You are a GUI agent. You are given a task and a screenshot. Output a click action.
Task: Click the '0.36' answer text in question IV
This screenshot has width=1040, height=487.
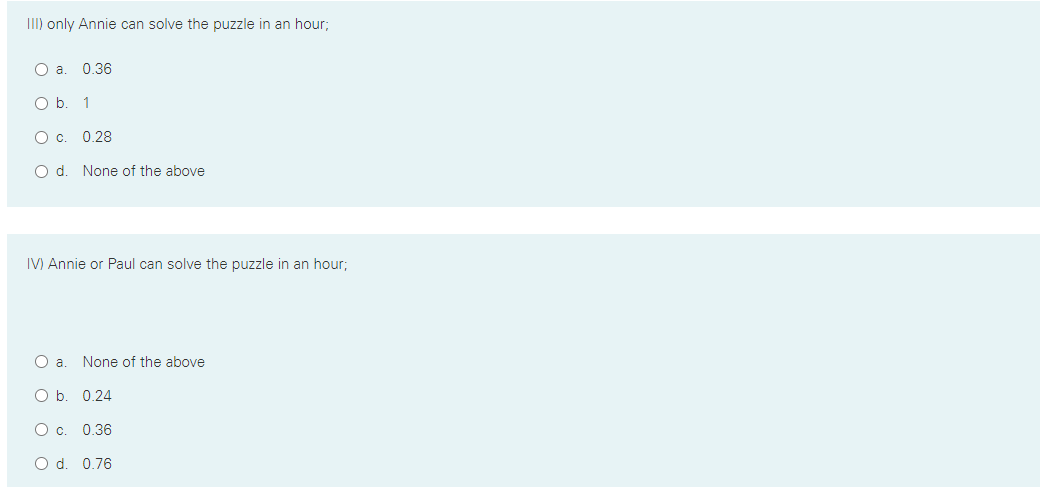point(98,431)
